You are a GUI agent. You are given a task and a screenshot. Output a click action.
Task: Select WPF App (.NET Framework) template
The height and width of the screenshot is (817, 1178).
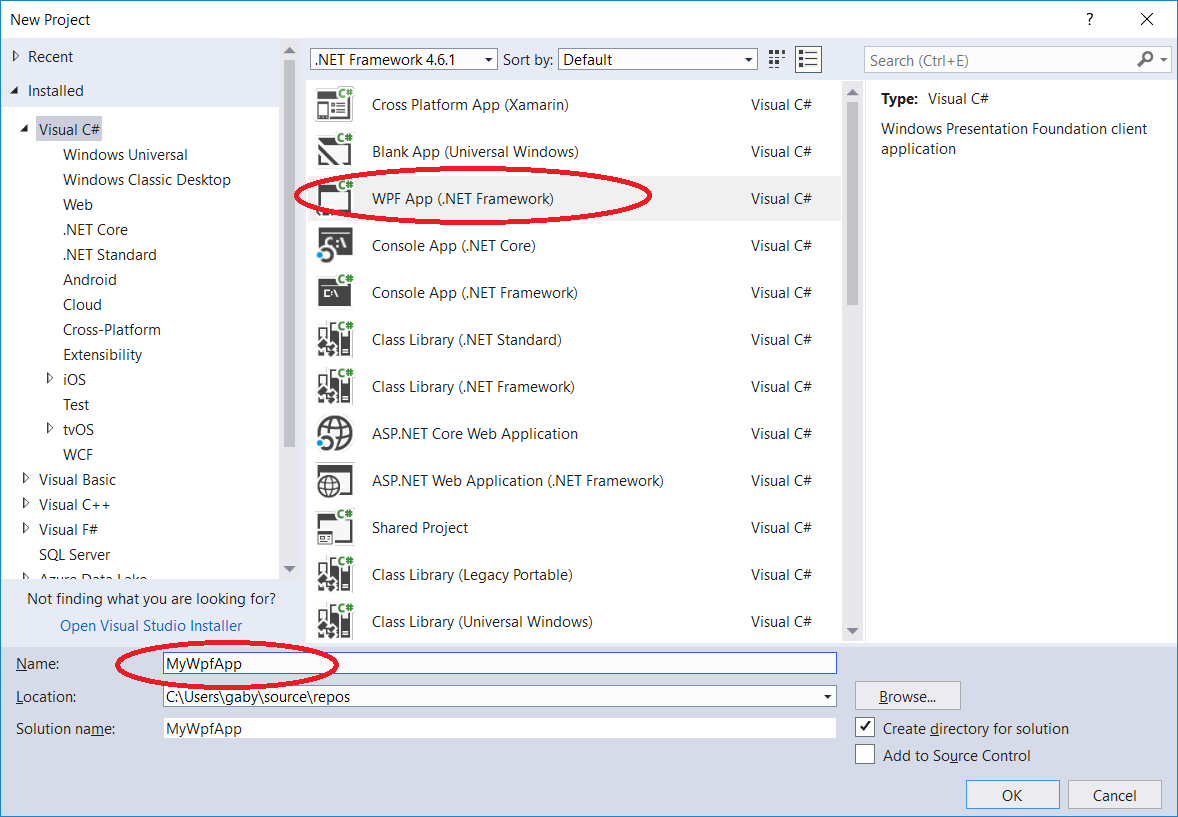tap(574, 198)
